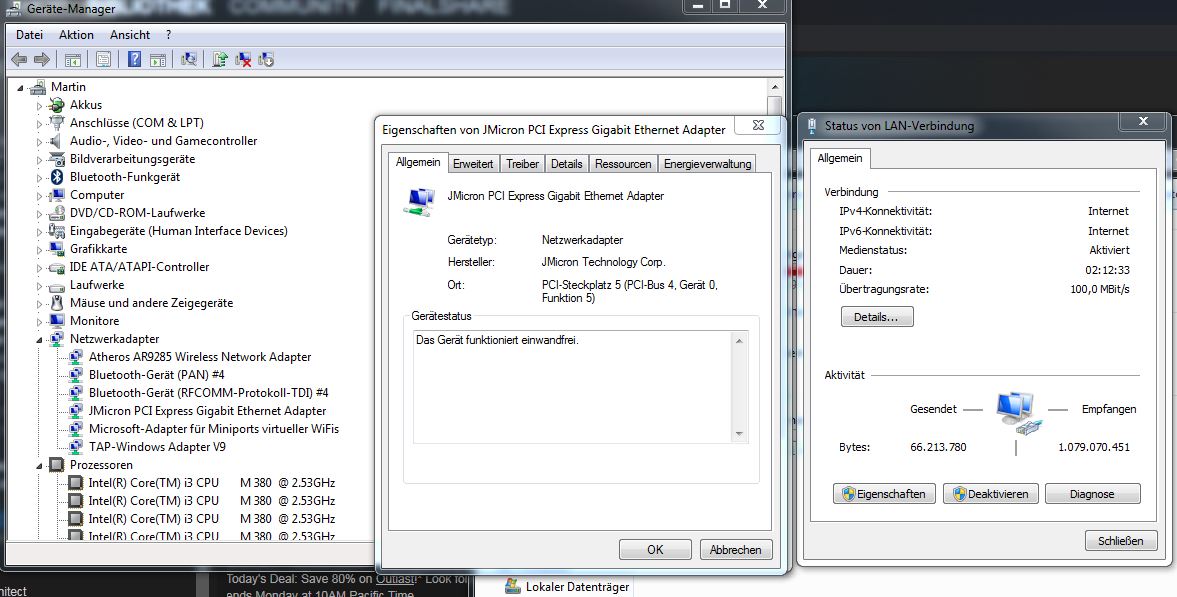The width and height of the screenshot is (1177, 597).
Task: Select Bluetooth-Gerät (PAN) #4 entry
Action: click(157, 375)
